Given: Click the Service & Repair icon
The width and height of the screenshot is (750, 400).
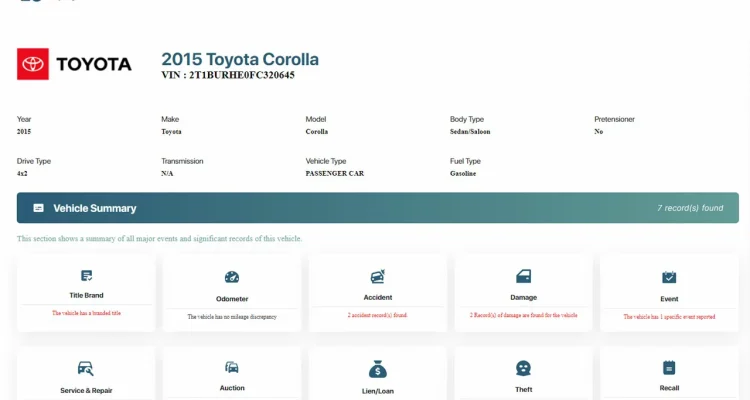Looking at the screenshot, I should (86, 368).
